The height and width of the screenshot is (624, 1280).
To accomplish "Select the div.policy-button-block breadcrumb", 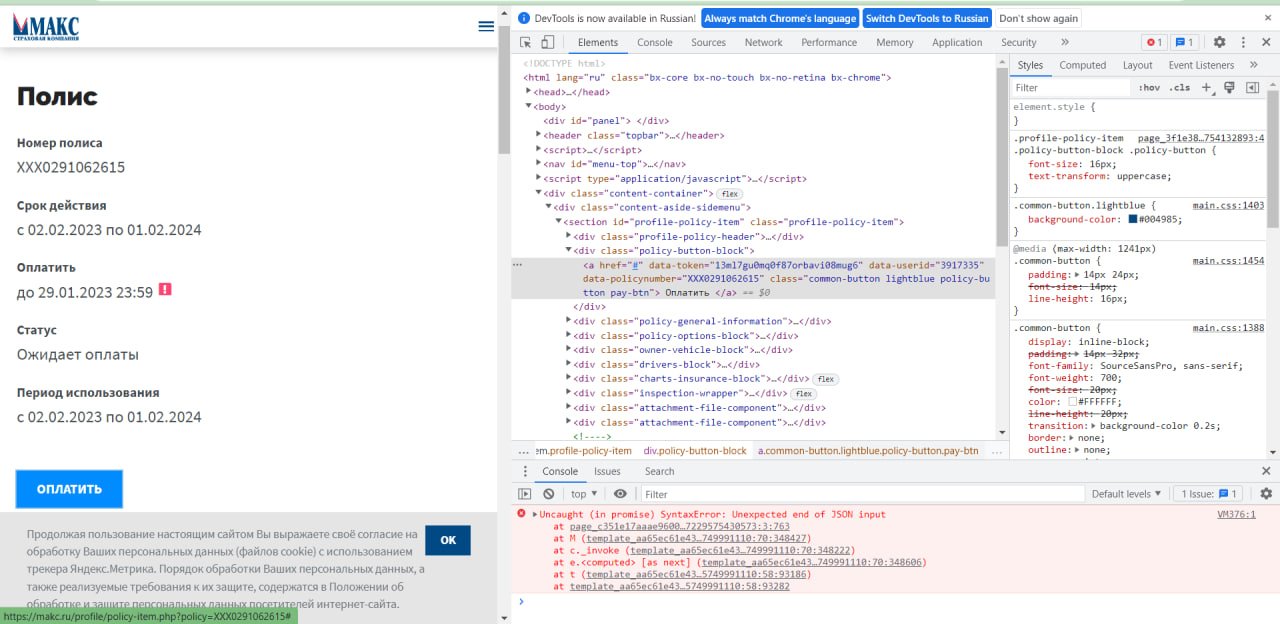I will tap(695, 451).
